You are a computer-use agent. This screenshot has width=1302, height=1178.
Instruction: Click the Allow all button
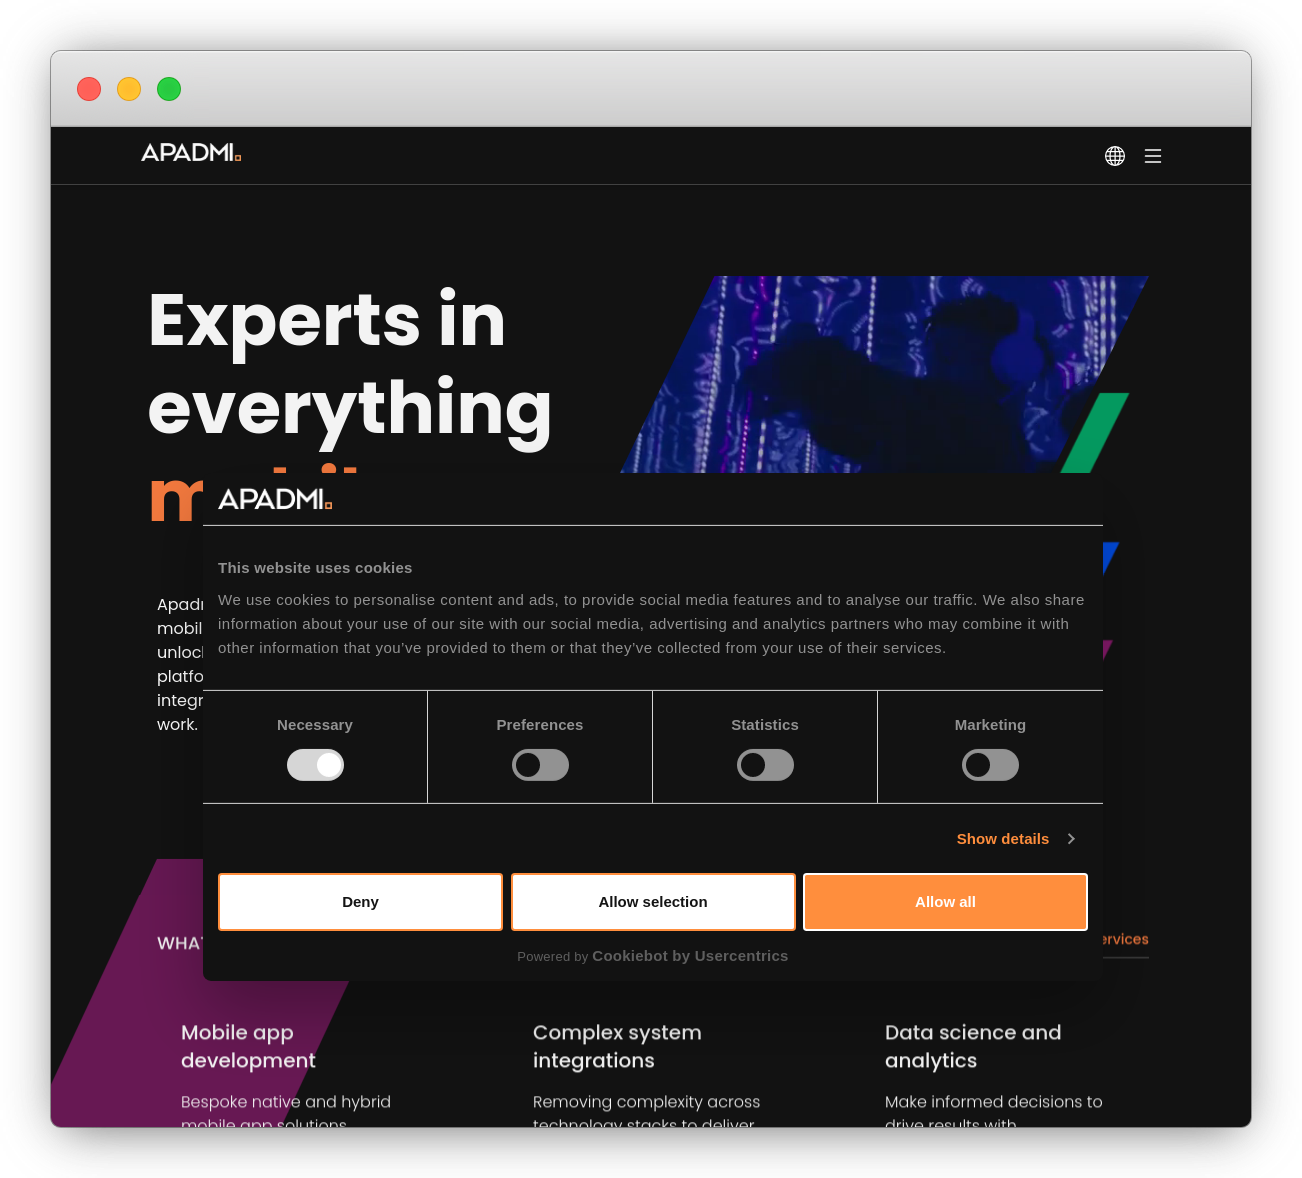tap(945, 902)
